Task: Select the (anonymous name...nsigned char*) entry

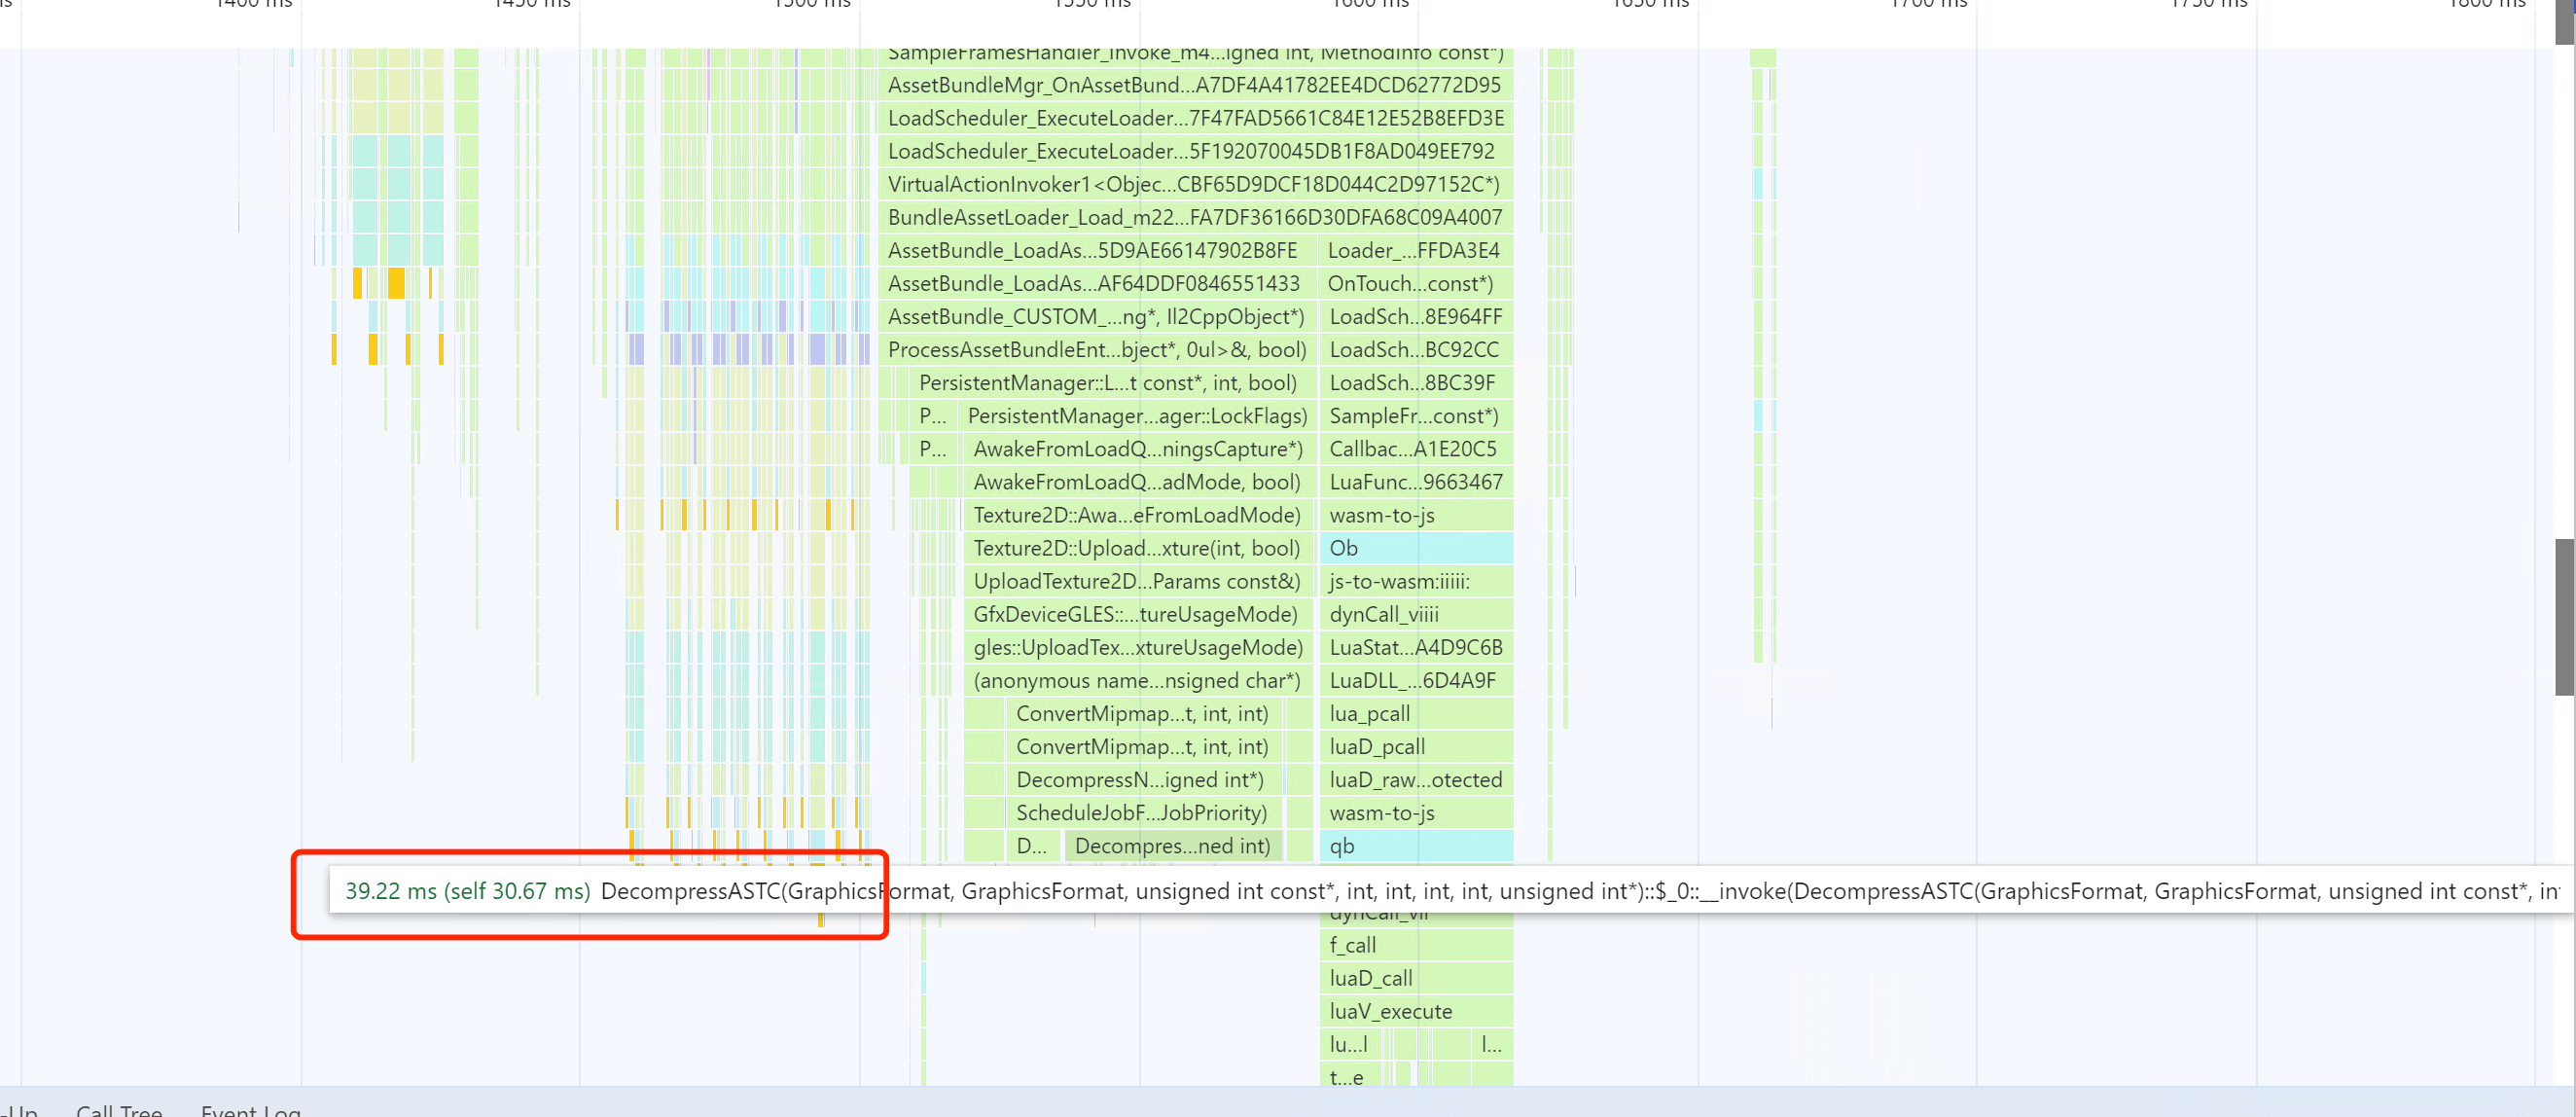Action: pyautogui.click(x=1139, y=679)
